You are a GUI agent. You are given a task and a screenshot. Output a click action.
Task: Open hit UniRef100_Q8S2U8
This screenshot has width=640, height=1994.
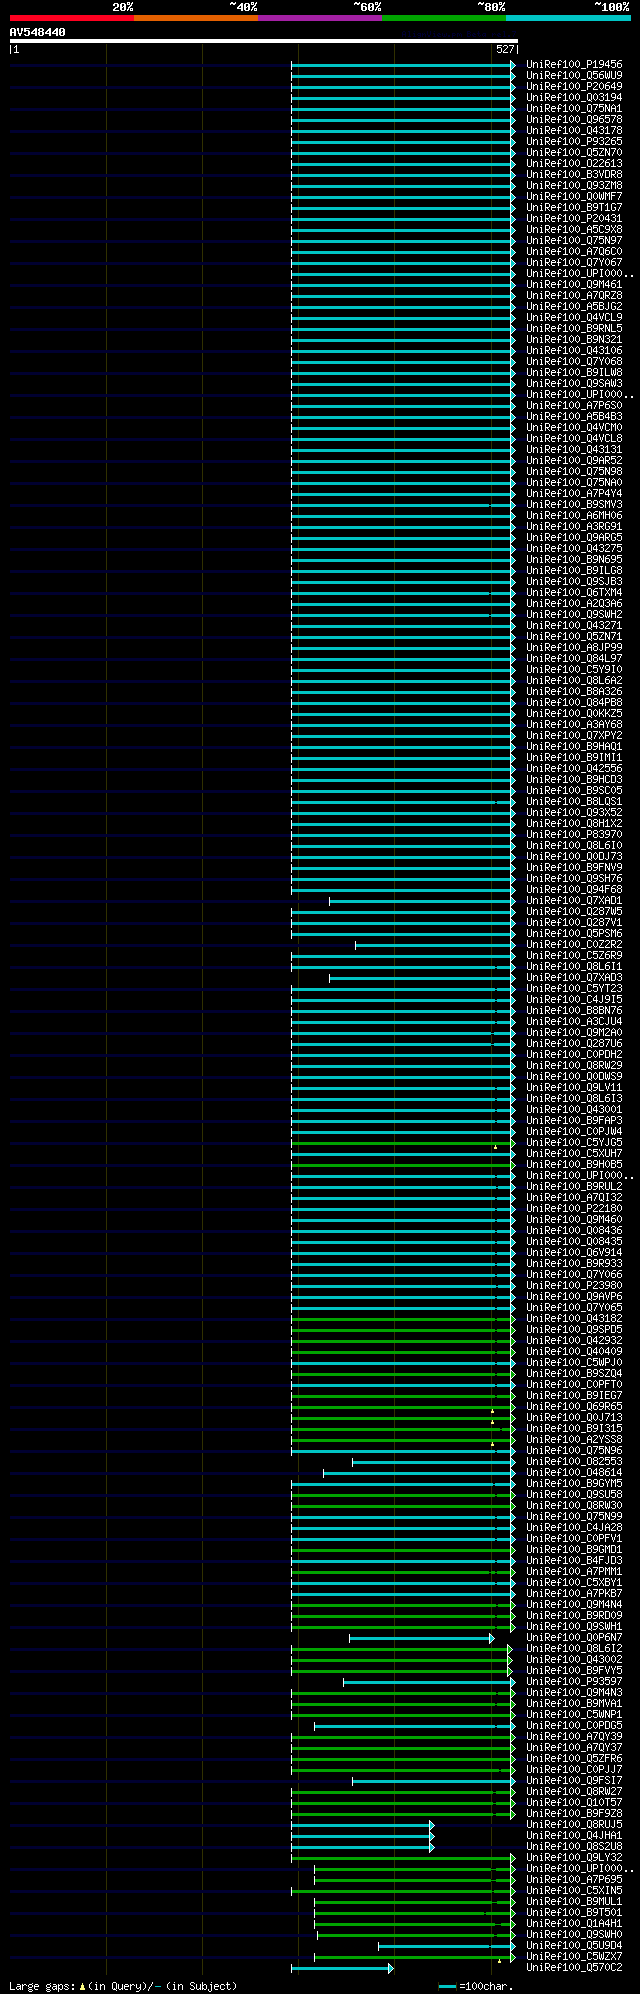574,1846
